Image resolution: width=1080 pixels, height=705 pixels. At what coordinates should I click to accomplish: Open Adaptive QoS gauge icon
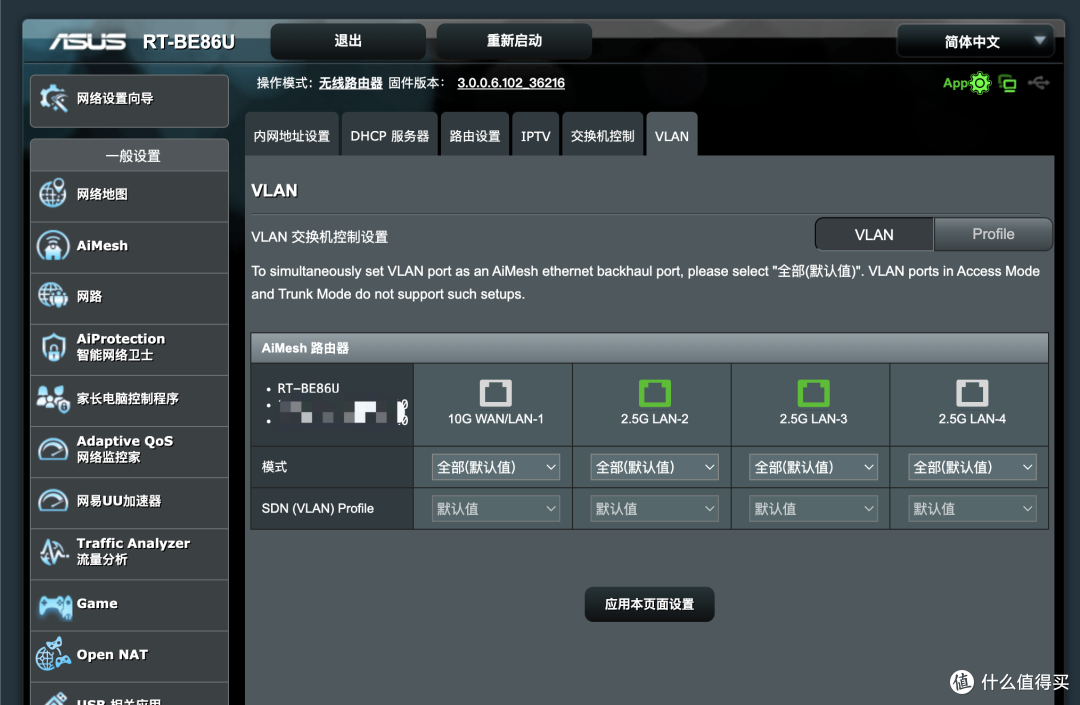[53, 449]
